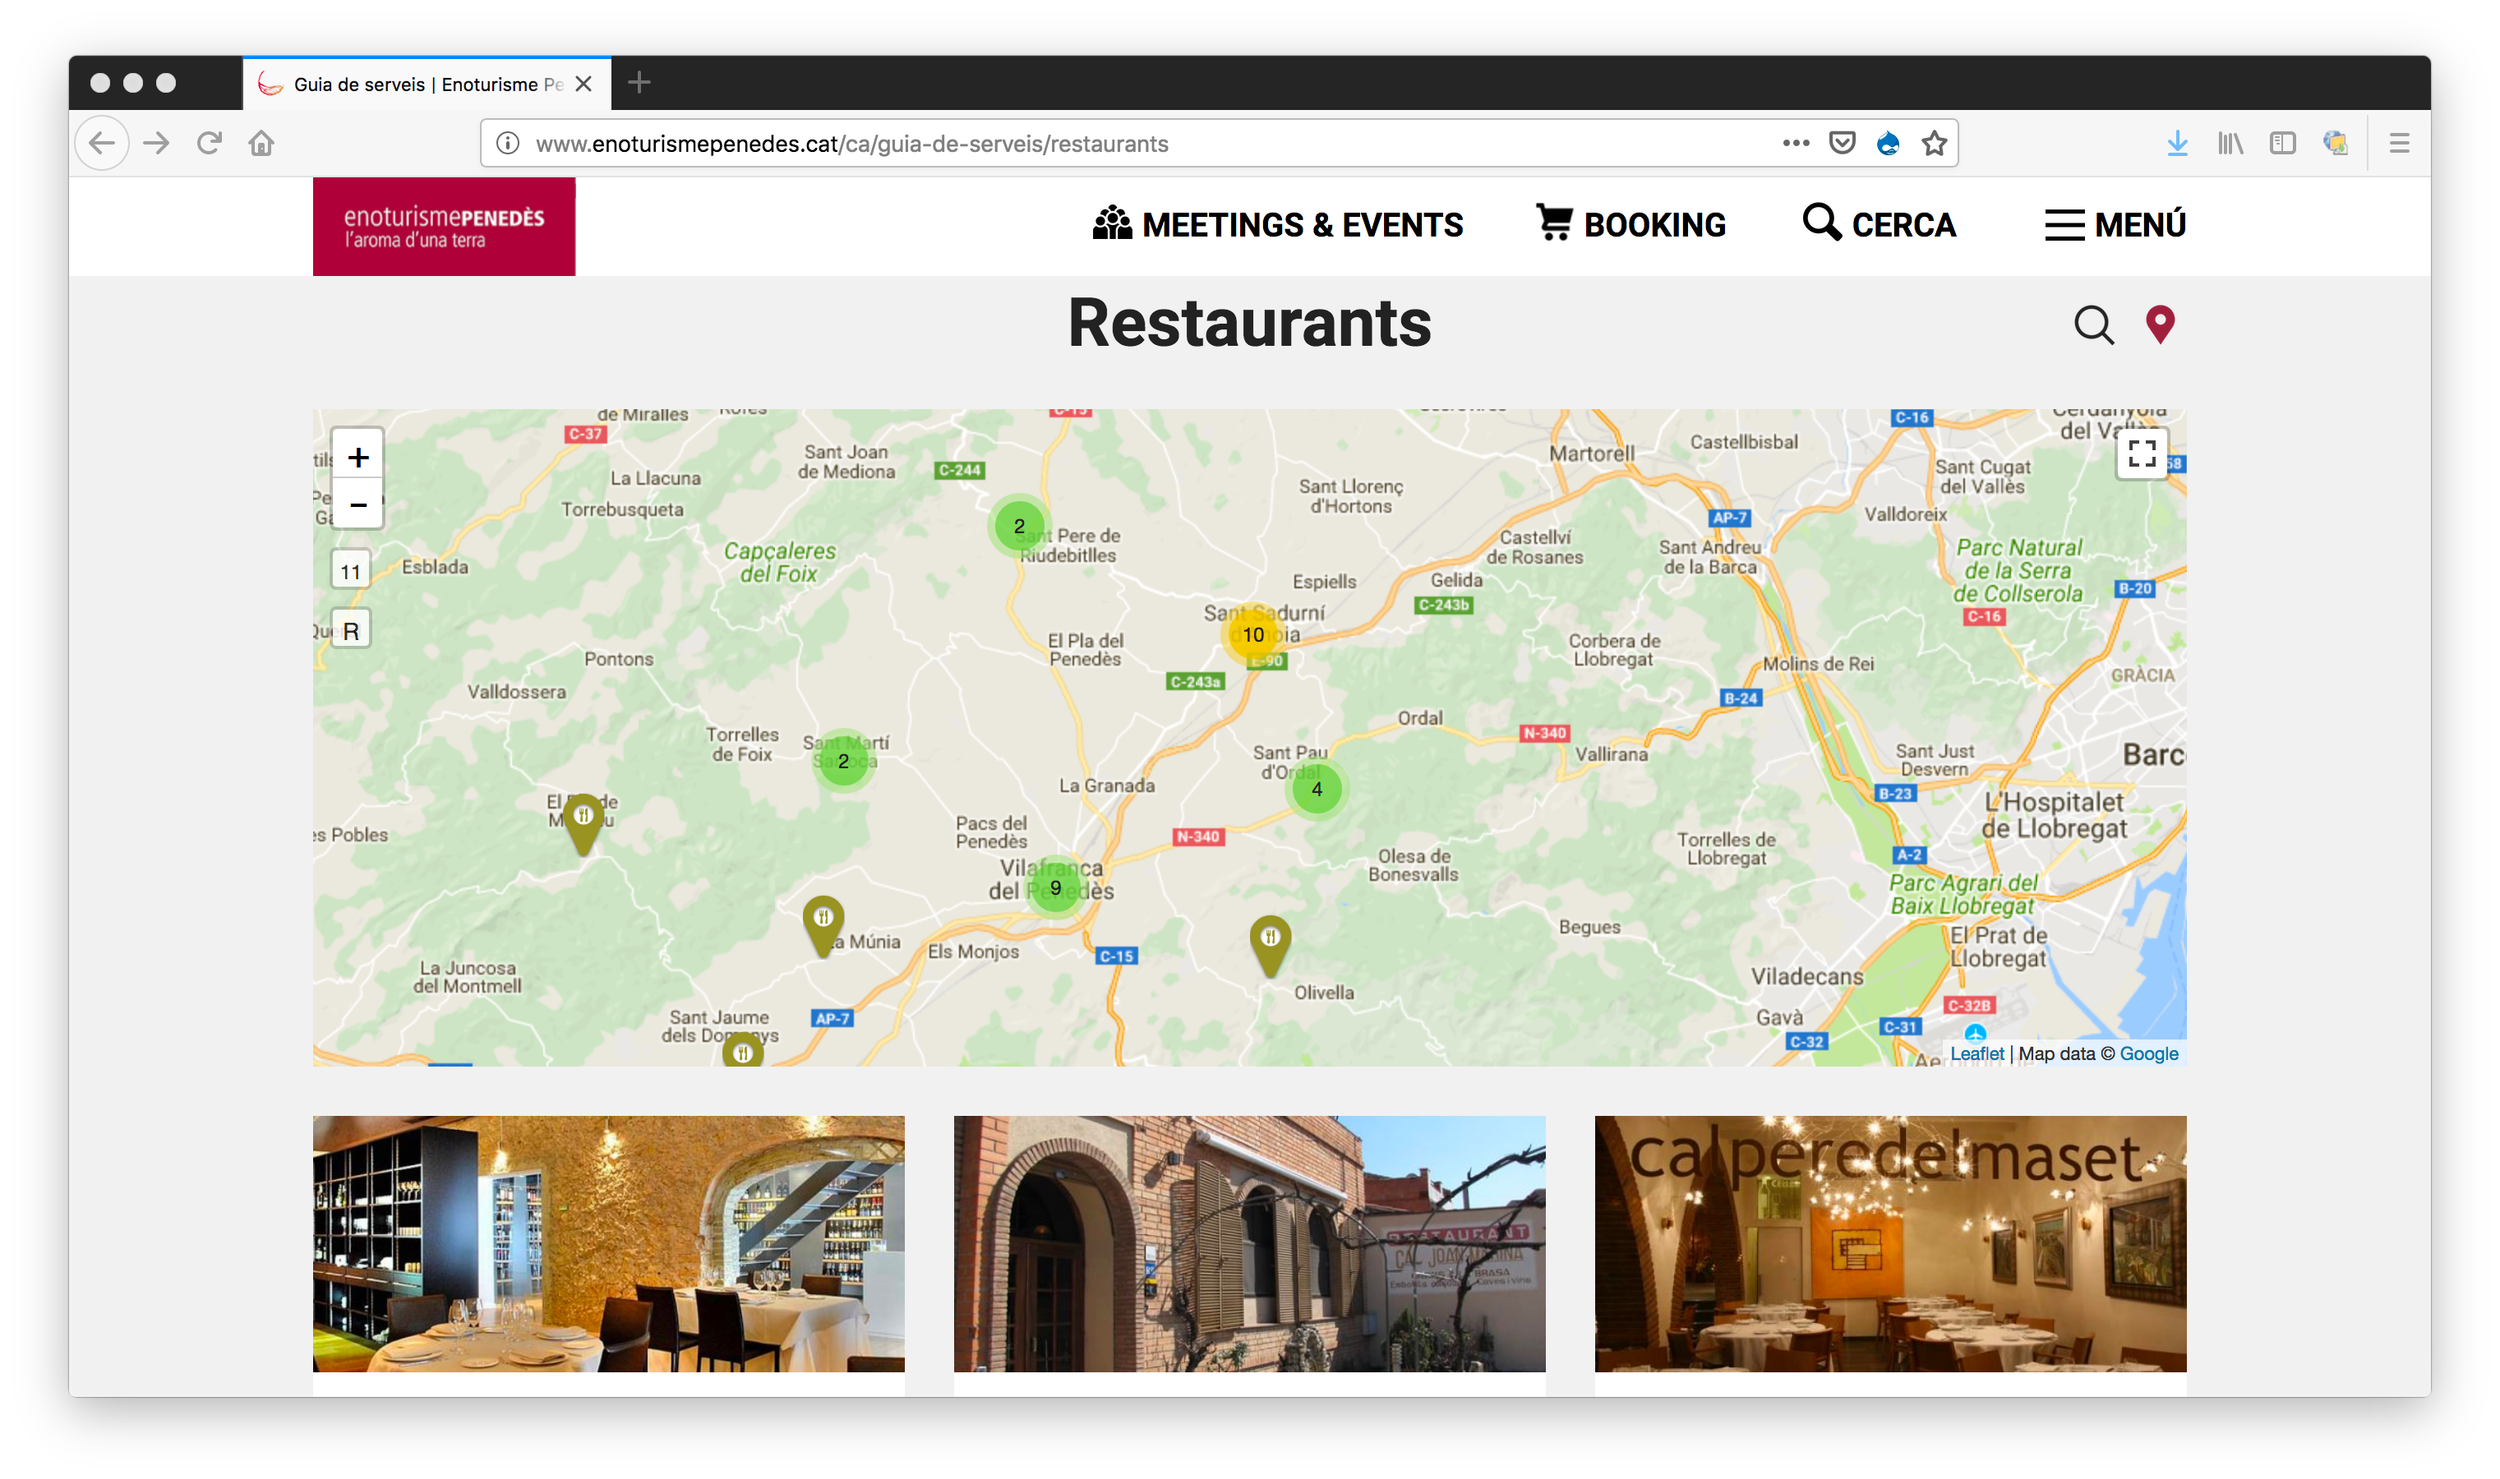Click the restaurant pin near Olivella
This screenshot has width=2500, height=1479.
[1270, 941]
